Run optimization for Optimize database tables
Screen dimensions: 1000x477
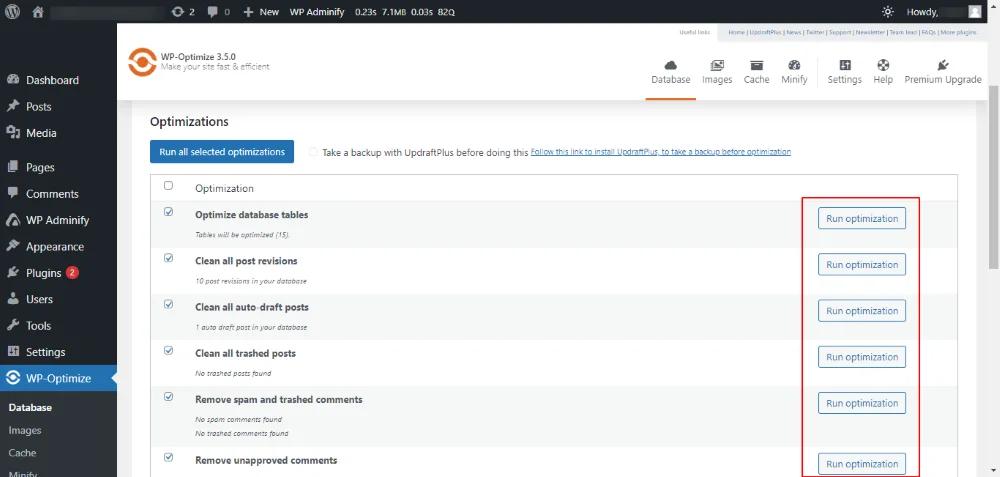point(862,218)
